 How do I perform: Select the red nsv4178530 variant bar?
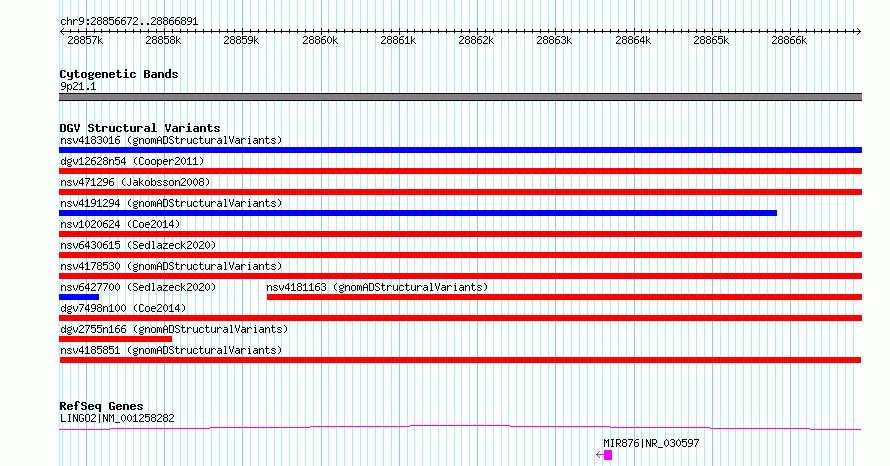pos(460,276)
